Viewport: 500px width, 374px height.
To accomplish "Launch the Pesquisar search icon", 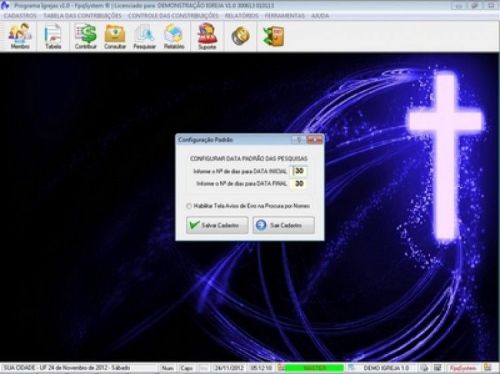I will (x=144, y=36).
